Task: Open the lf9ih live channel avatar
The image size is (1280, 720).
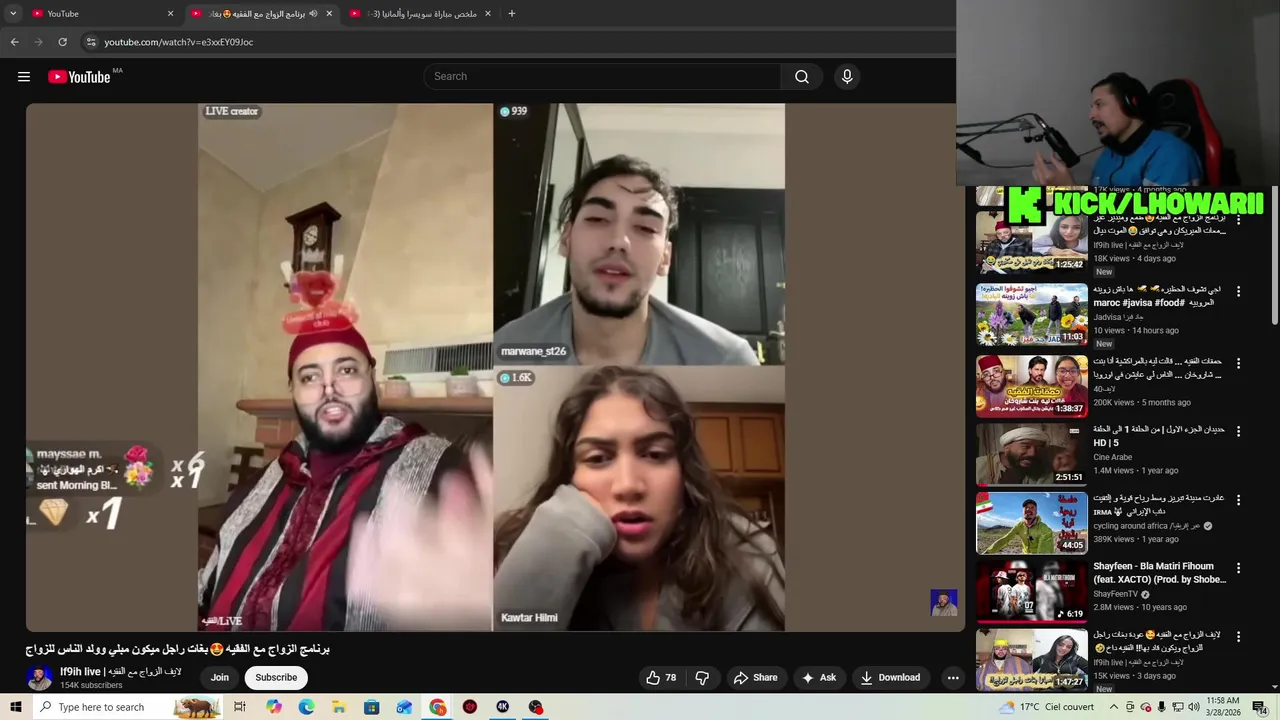Action: pyautogui.click(x=39, y=678)
